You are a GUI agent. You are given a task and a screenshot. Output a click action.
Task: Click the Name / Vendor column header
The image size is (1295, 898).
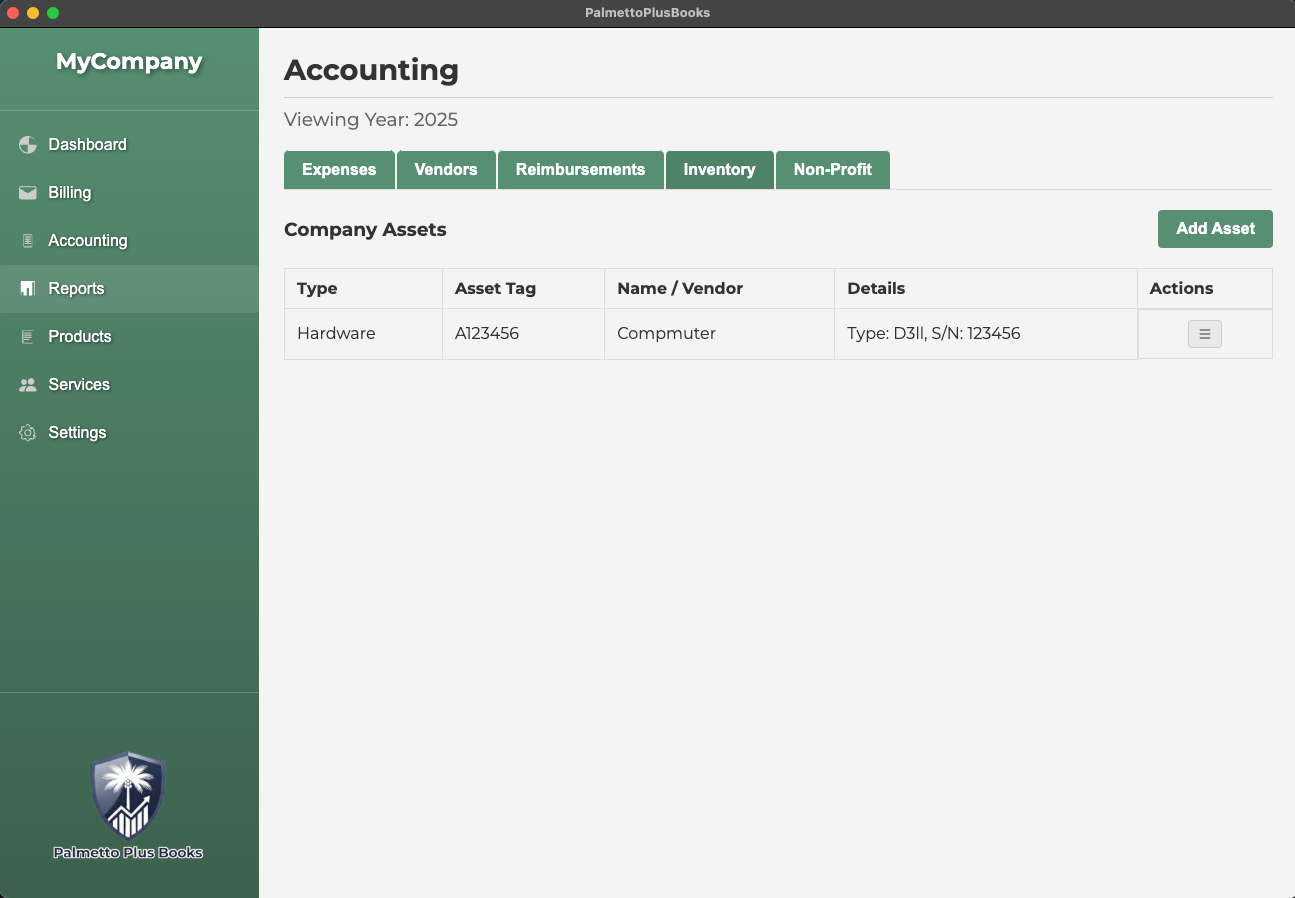click(680, 289)
